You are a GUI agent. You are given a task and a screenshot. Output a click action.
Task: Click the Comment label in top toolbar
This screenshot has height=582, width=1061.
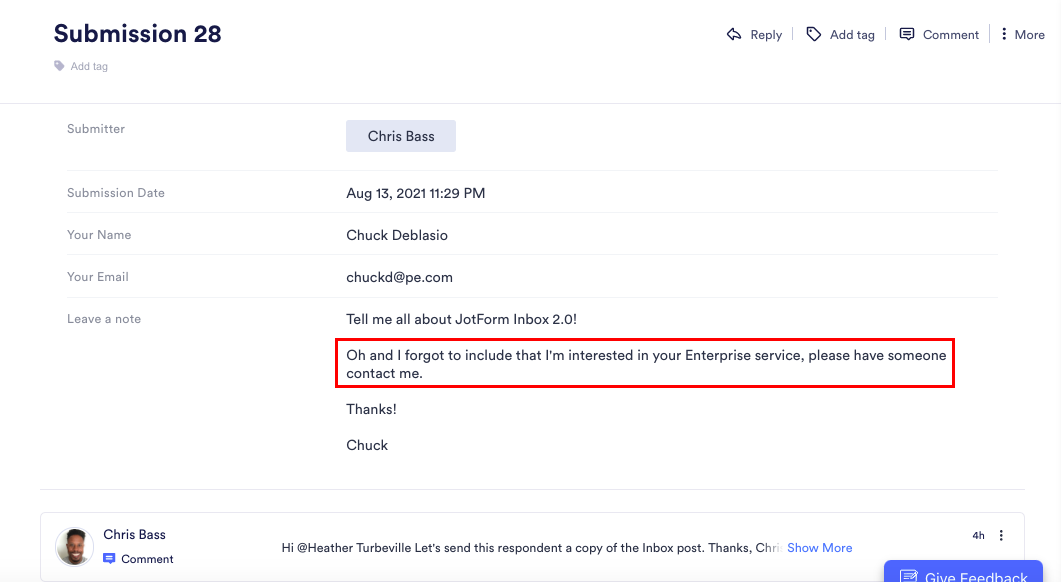(x=951, y=35)
